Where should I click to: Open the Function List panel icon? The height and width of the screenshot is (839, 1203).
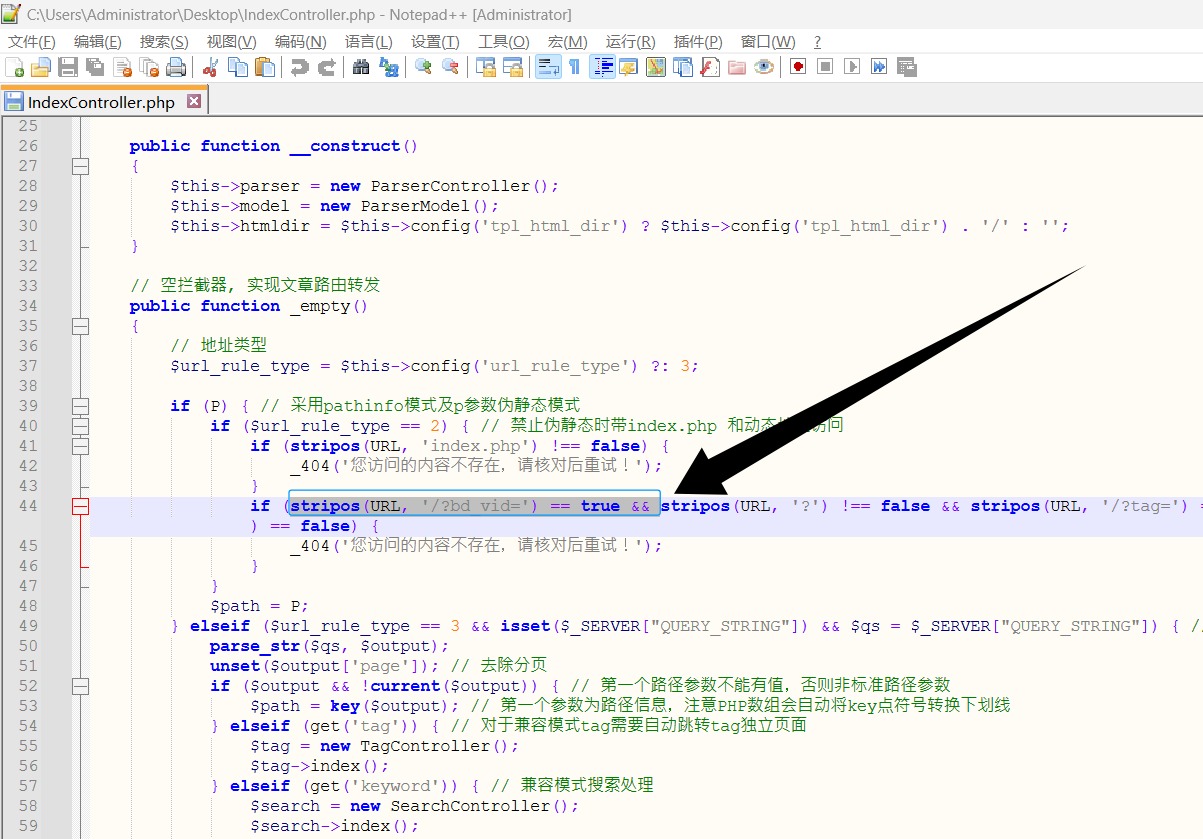pos(710,67)
